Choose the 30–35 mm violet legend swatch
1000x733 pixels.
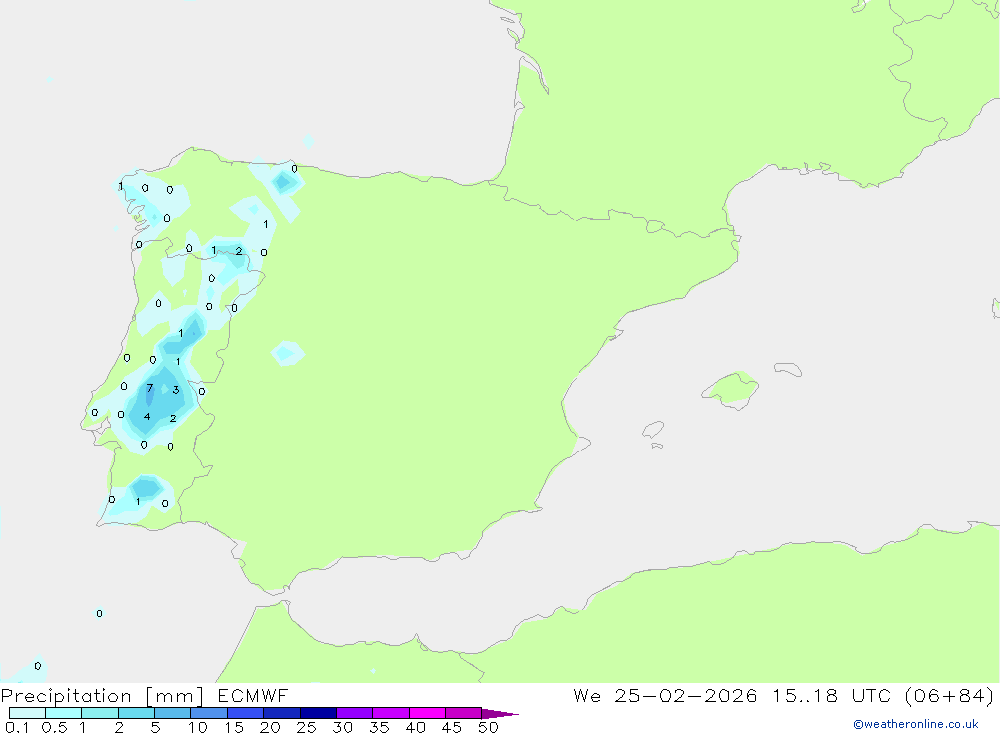pos(355,713)
